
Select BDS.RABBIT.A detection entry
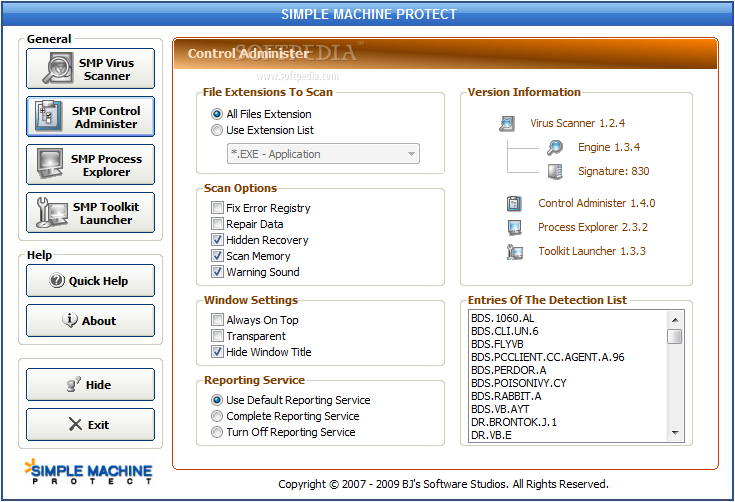506,397
